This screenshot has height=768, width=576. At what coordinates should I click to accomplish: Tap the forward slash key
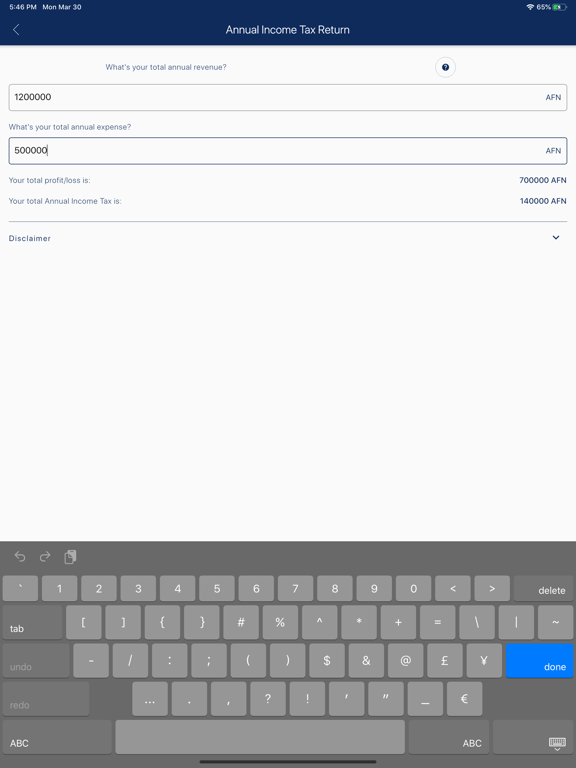130,661
